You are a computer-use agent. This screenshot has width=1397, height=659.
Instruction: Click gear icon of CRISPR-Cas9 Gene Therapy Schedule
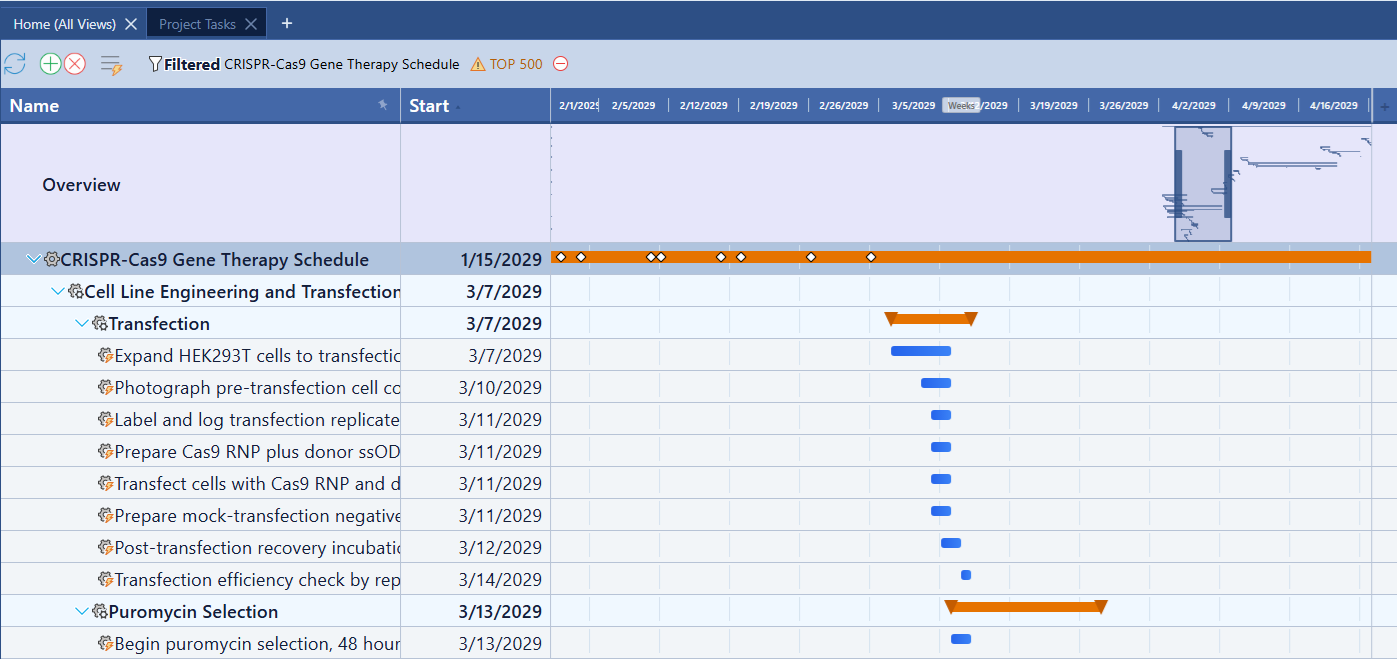tap(52, 260)
